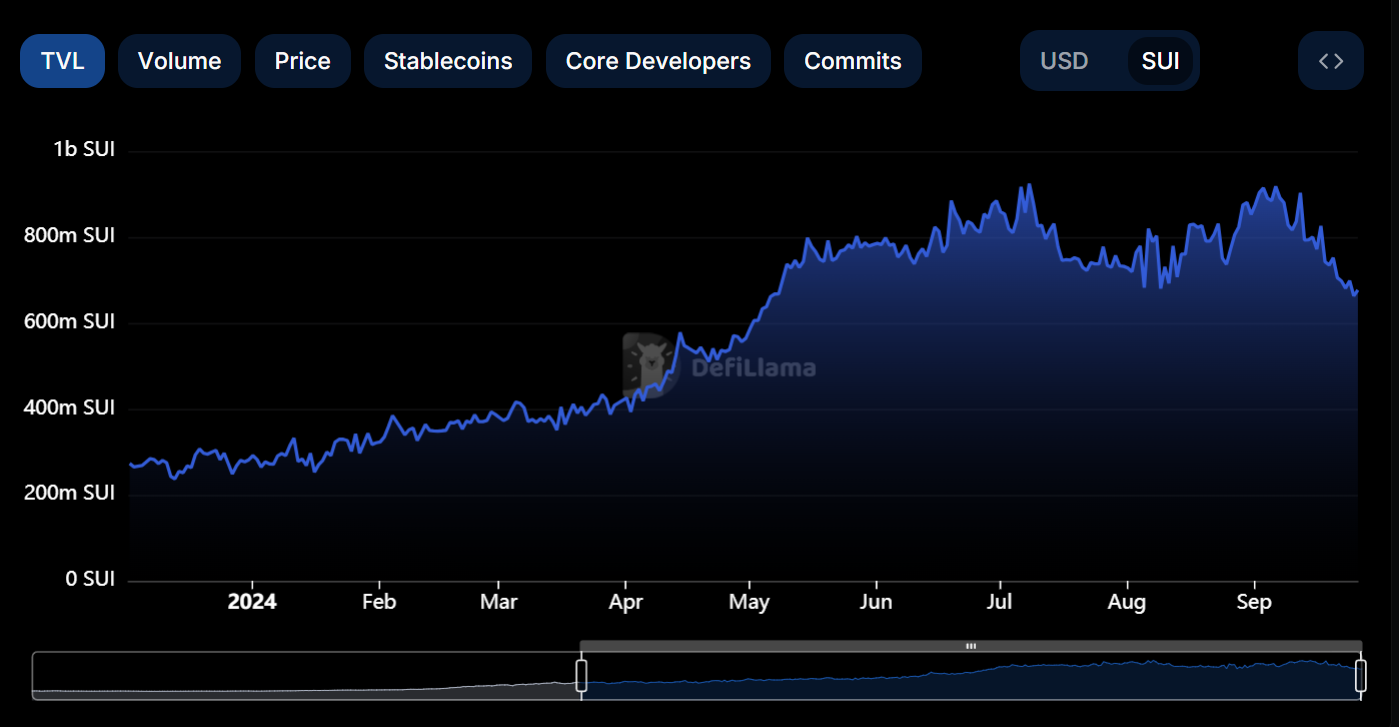Image resolution: width=1399 pixels, height=727 pixels.
Task: Click the right range slider handle
Action: pyautogui.click(x=1360, y=675)
